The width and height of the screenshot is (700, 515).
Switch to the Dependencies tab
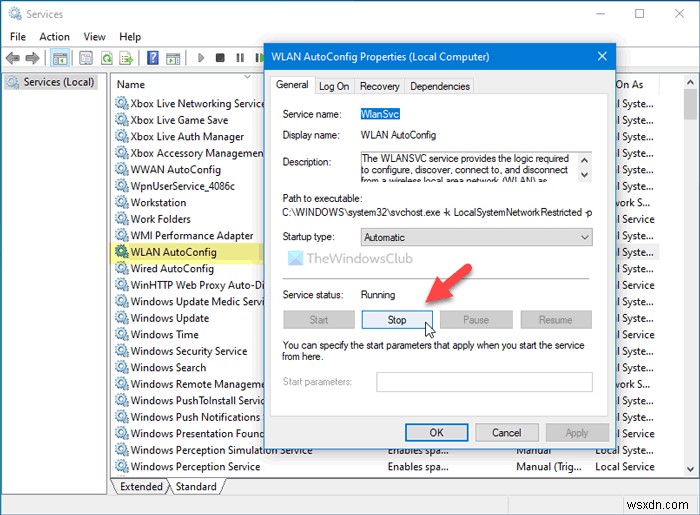pos(440,86)
